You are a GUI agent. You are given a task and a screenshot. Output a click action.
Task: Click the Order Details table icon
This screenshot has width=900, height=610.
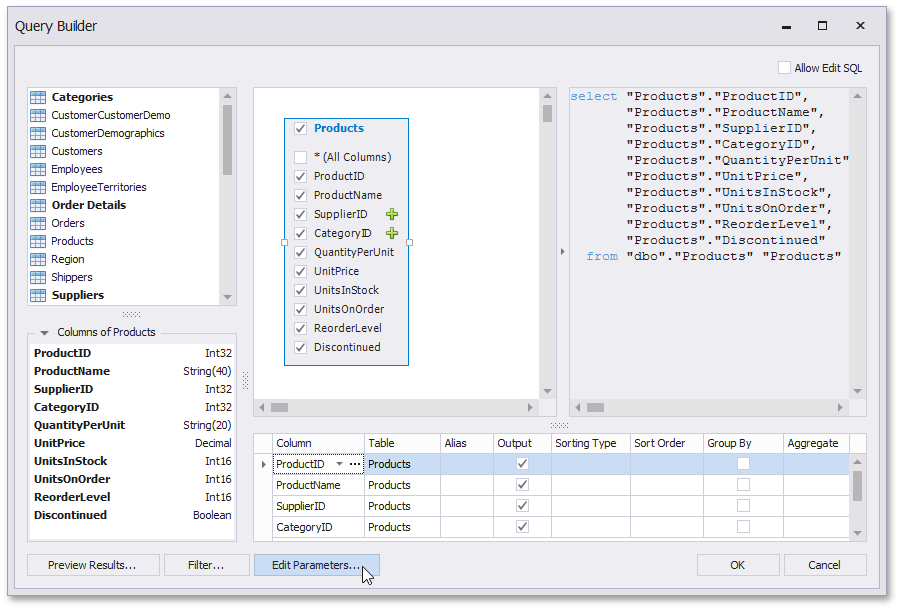38,205
